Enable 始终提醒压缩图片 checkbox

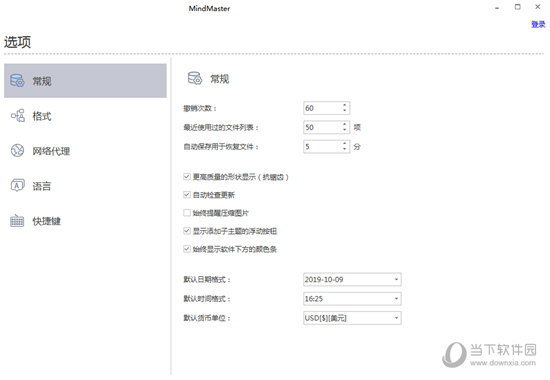pyautogui.click(x=187, y=213)
